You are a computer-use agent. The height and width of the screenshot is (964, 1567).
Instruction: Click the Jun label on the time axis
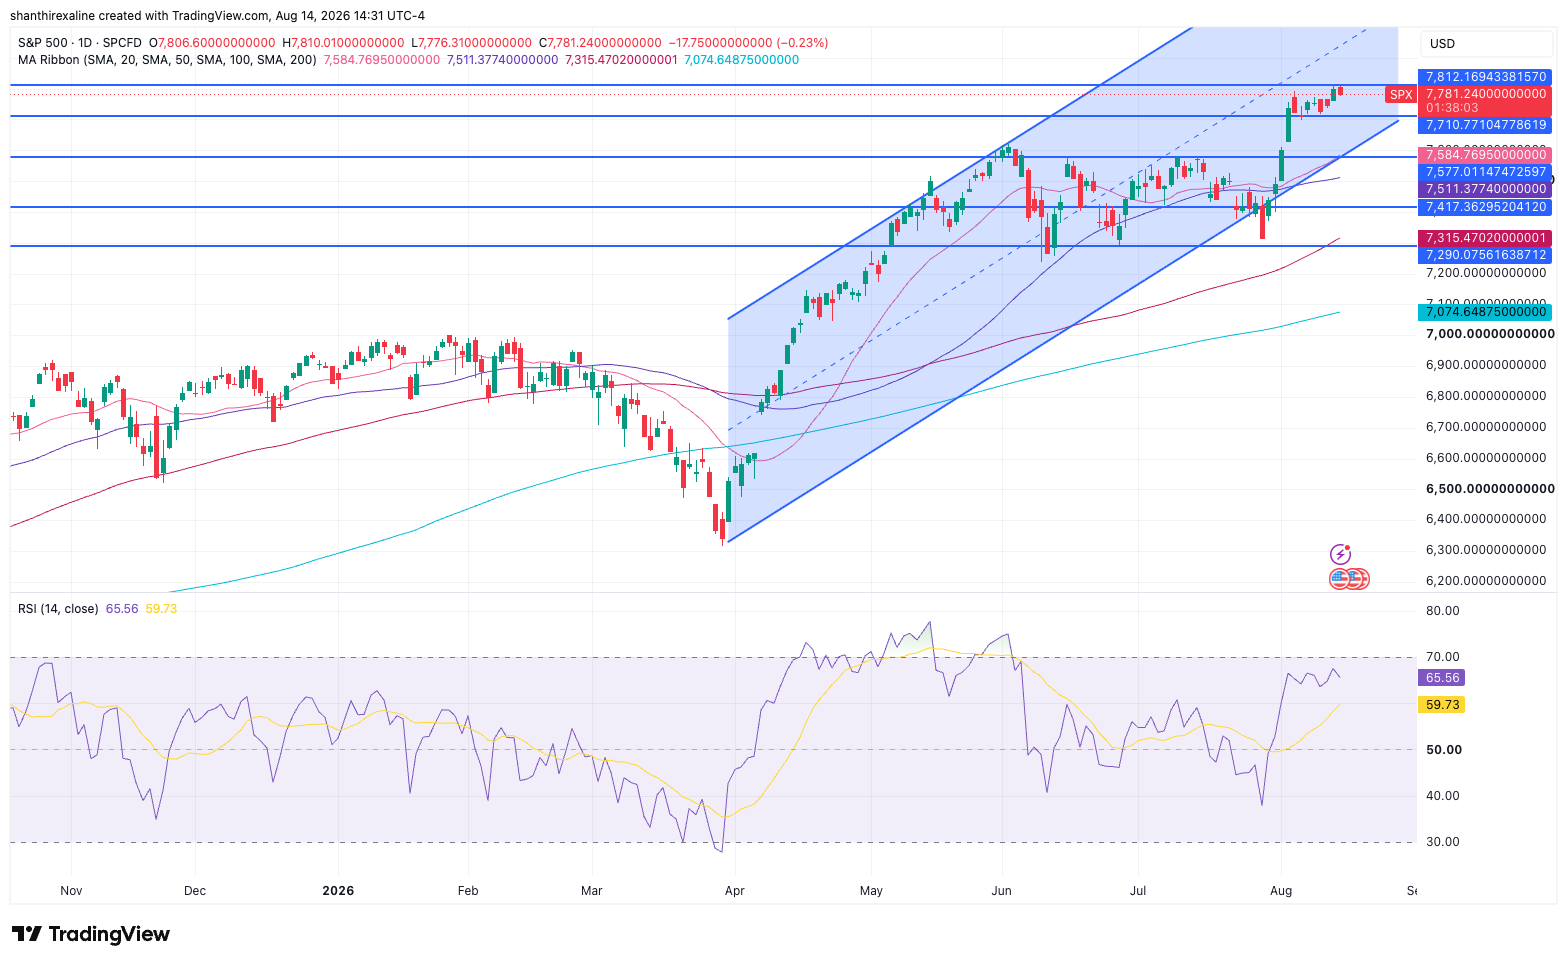1002,891
